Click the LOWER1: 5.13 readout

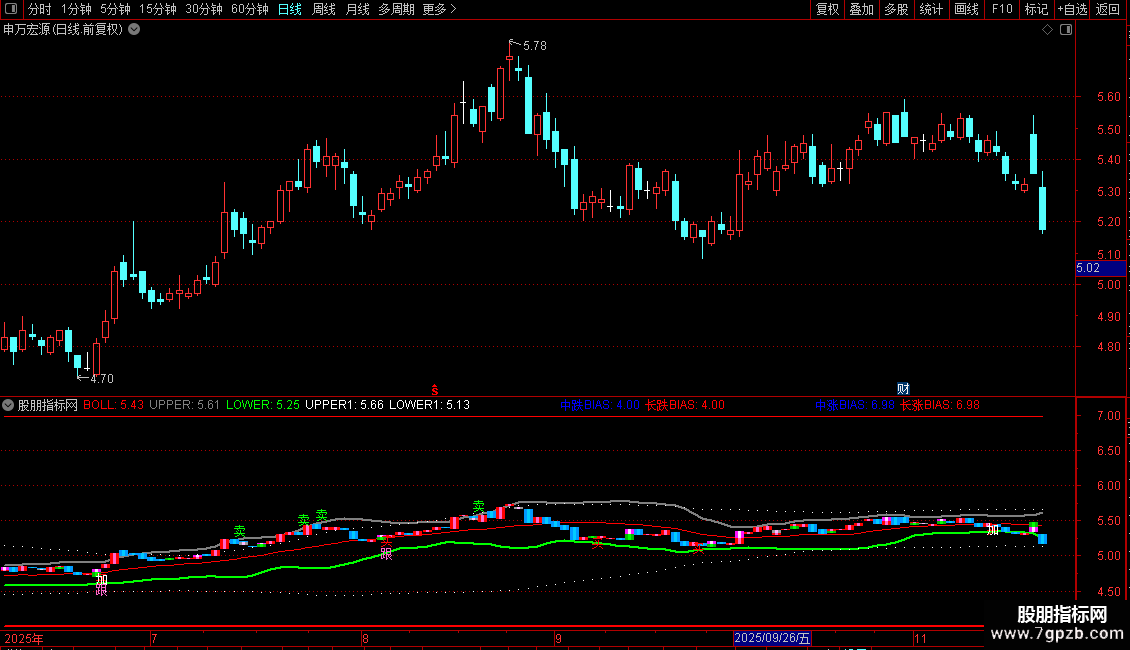430,405
